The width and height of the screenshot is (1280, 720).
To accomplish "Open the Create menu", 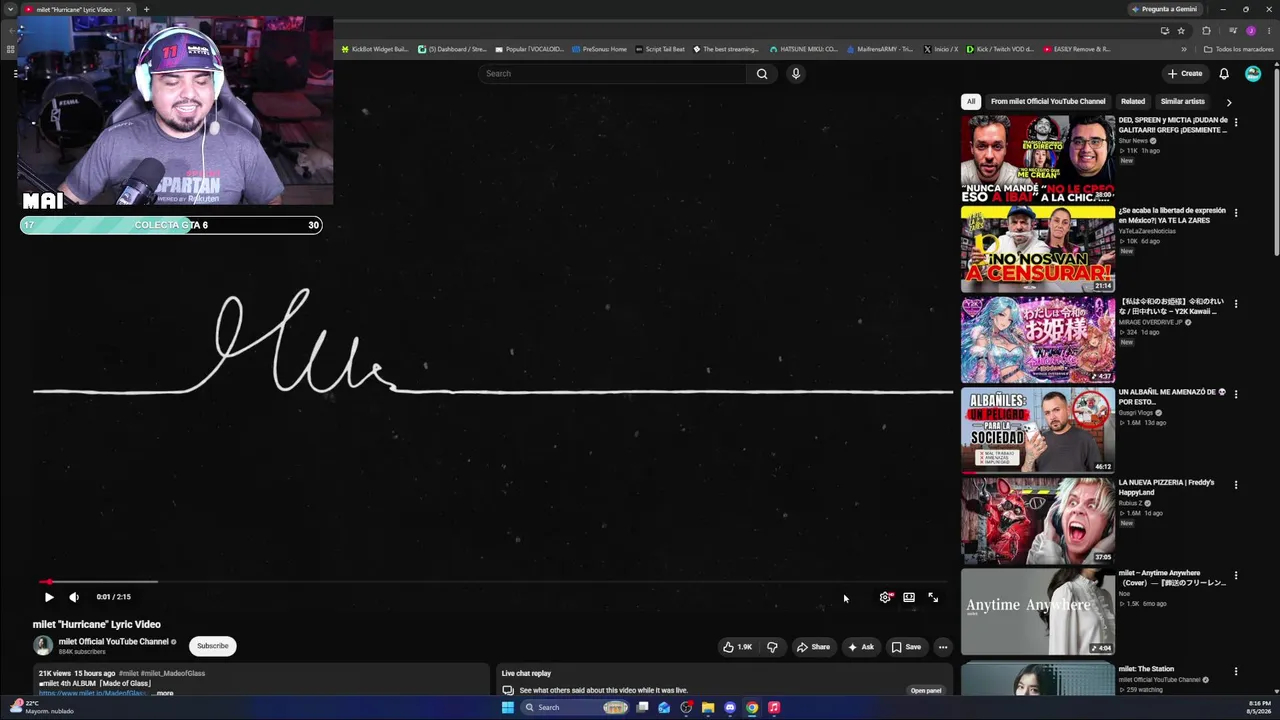I will [x=1185, y=73].
